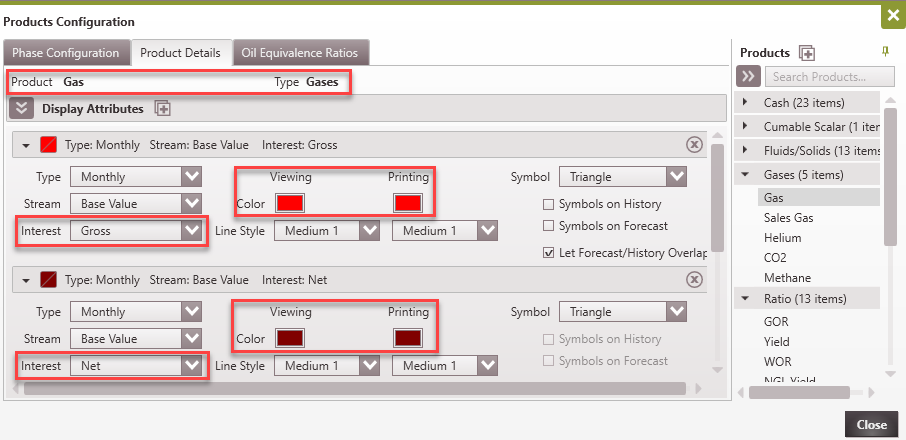This screenshot has width=906, height=440.
Task: Pick Viewing color for Net
Action: click(x=290, y=338)
